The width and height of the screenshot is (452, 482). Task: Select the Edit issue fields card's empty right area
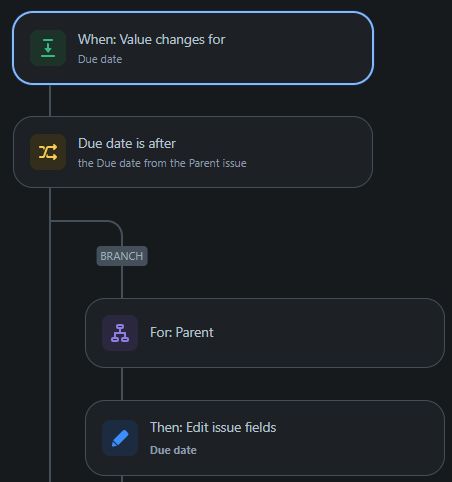click(360, 438)
